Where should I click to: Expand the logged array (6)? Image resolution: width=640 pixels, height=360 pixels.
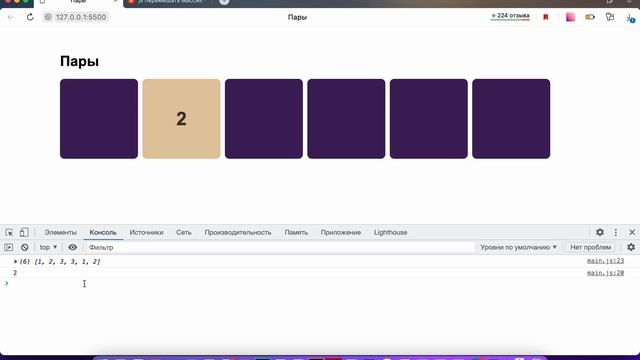coord(16,261)
